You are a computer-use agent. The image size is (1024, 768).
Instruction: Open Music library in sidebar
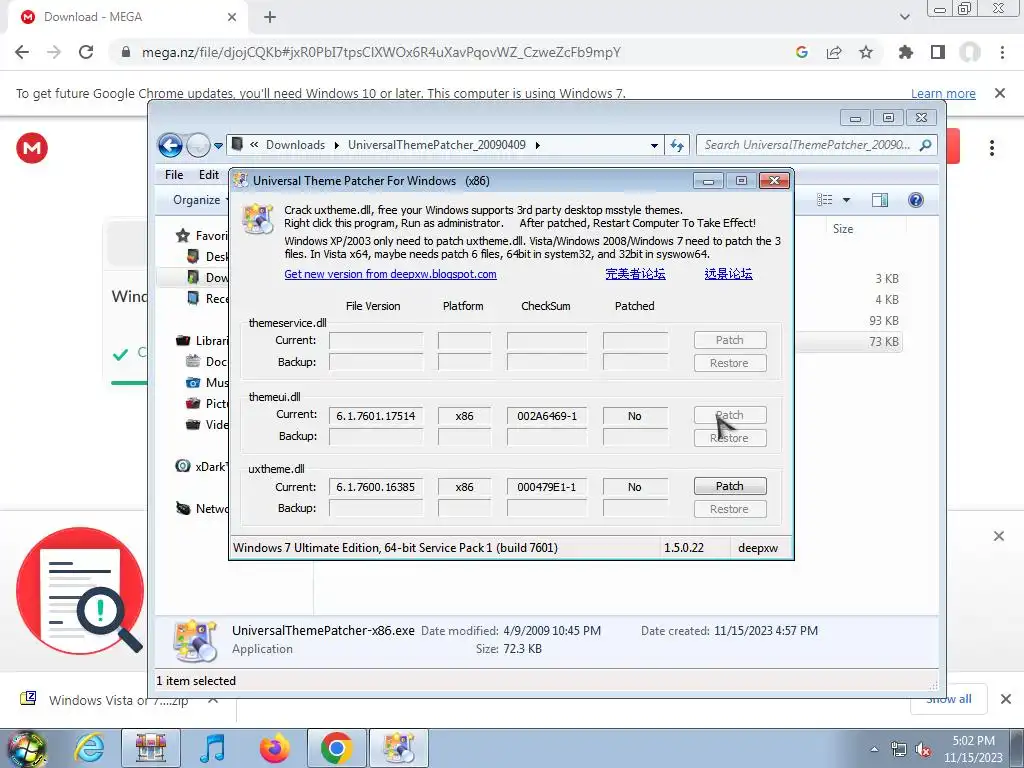[207, 382]
